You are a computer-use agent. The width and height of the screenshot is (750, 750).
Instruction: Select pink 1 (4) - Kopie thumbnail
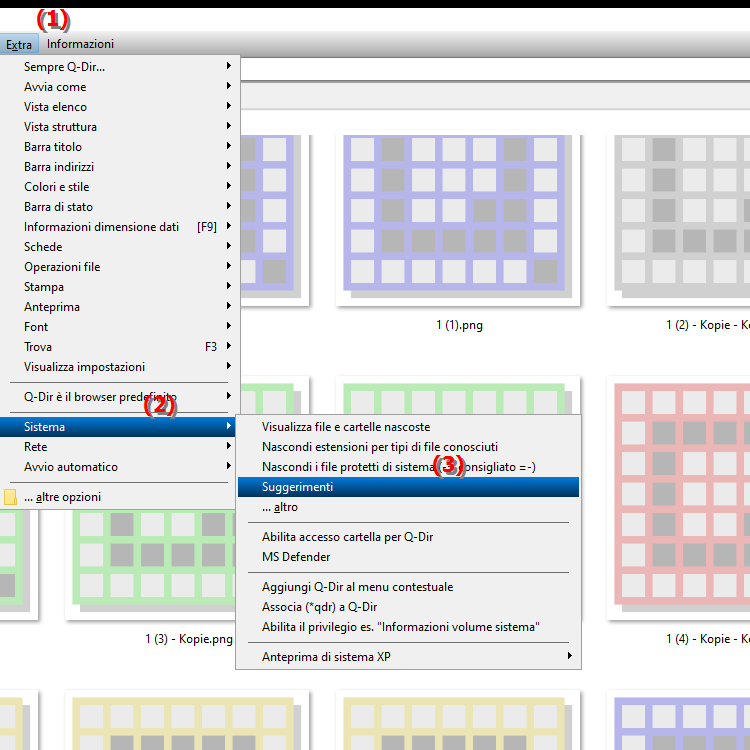(679, 497)
